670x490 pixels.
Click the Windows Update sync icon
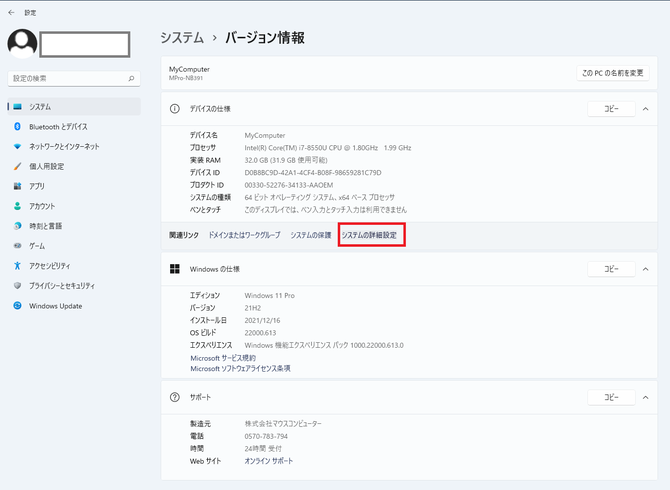[18, 305]
